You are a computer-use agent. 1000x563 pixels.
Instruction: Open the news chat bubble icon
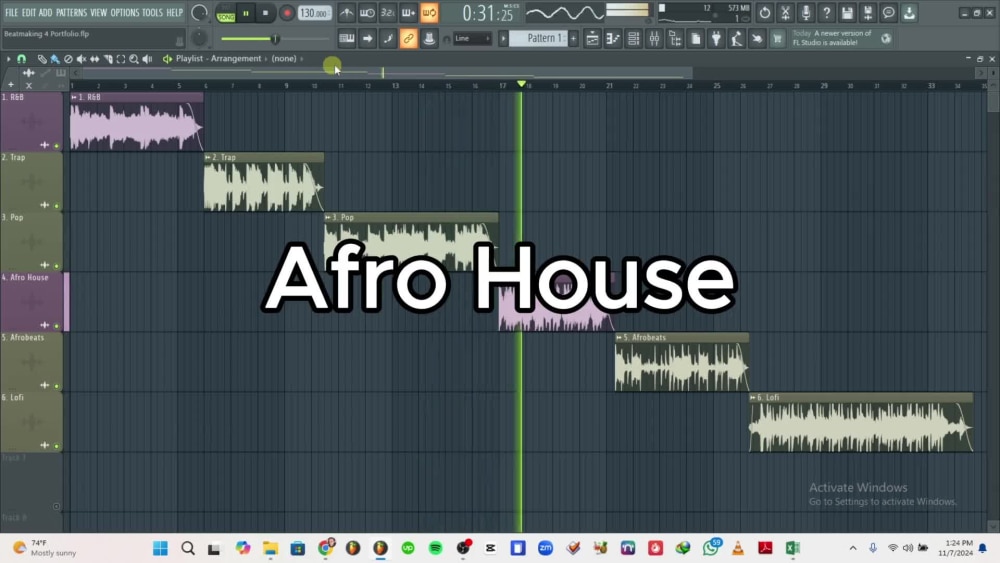tap(888, 13)
